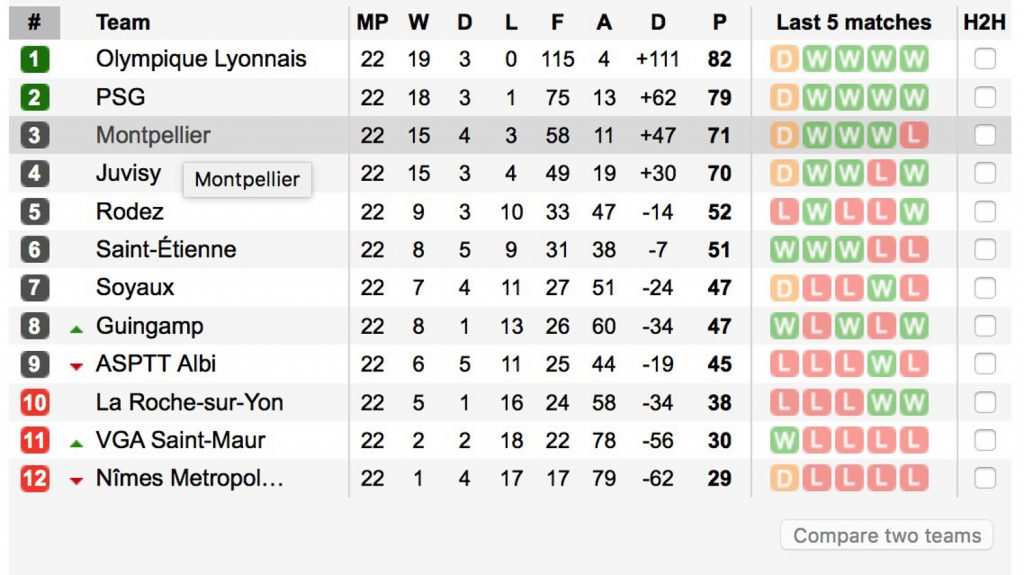Image resolution: width=1024 pixels, height=575 pixels.
Task: Click Guingamp's green up-arrow indicator
Action: coord(76,328)
